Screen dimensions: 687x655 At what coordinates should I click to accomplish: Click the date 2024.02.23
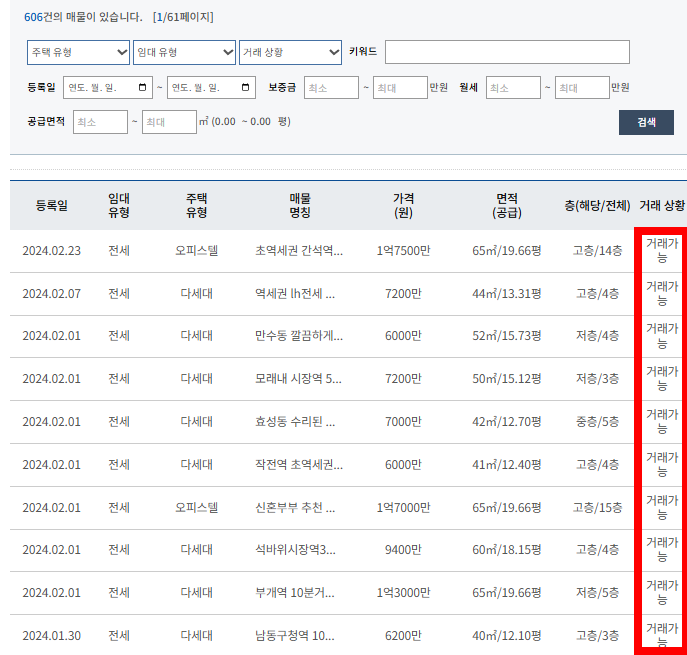[52, 251]
